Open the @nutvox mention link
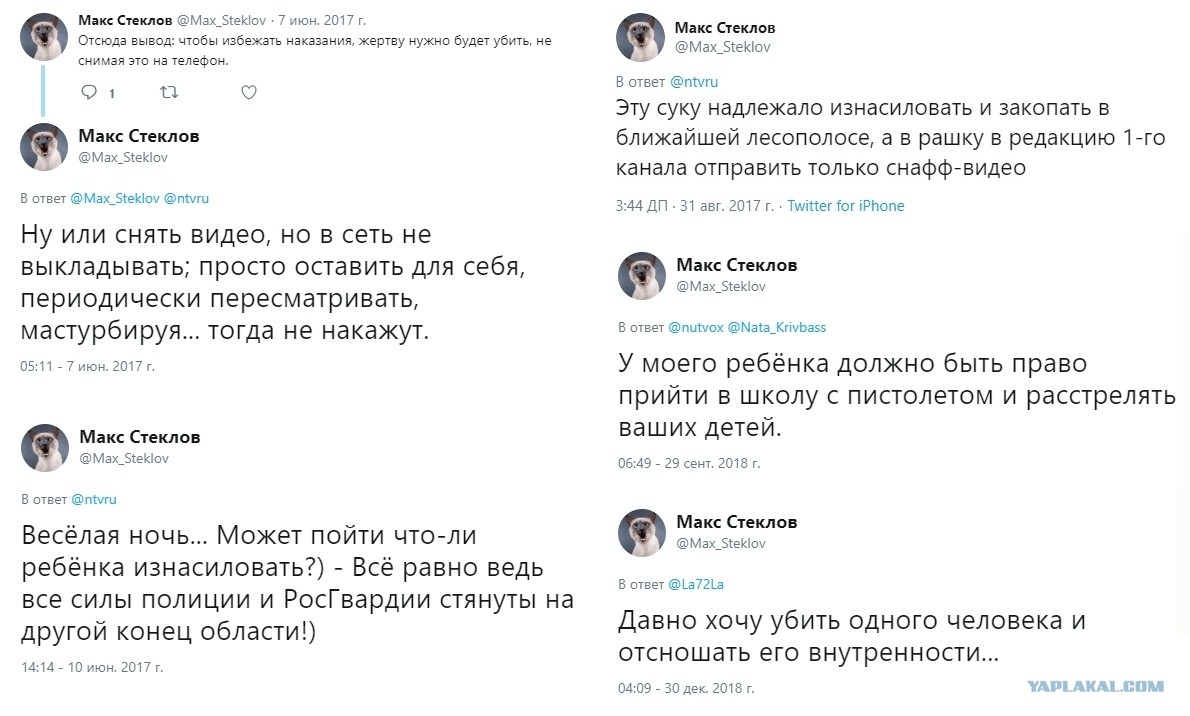Image resolution: width=1190 pixels, height=716 pixels. click(x=696, y=327)
